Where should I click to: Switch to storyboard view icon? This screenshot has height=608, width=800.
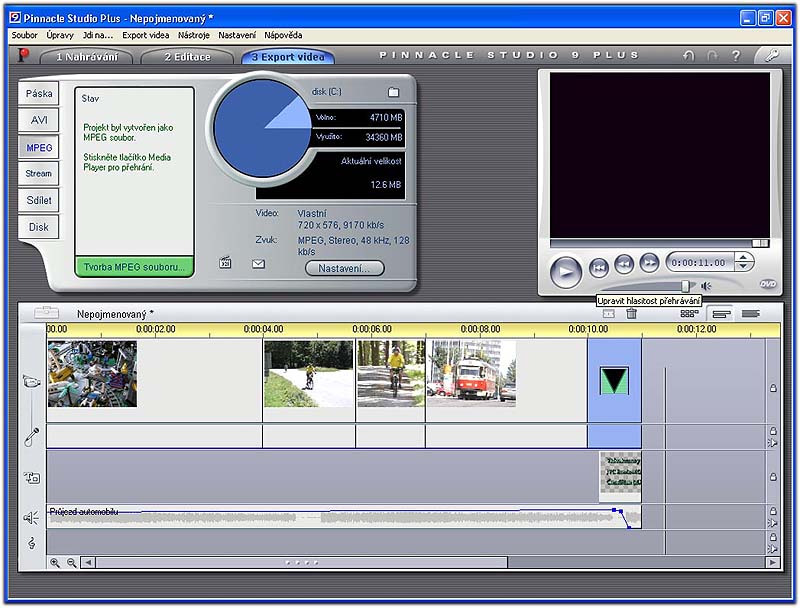tap(689, 314)
